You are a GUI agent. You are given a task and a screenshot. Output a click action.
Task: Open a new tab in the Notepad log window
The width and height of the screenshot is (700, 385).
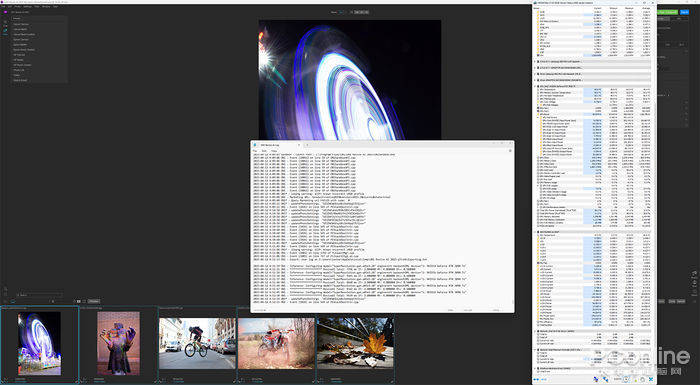pyautogui.click(x=307, y=145)
